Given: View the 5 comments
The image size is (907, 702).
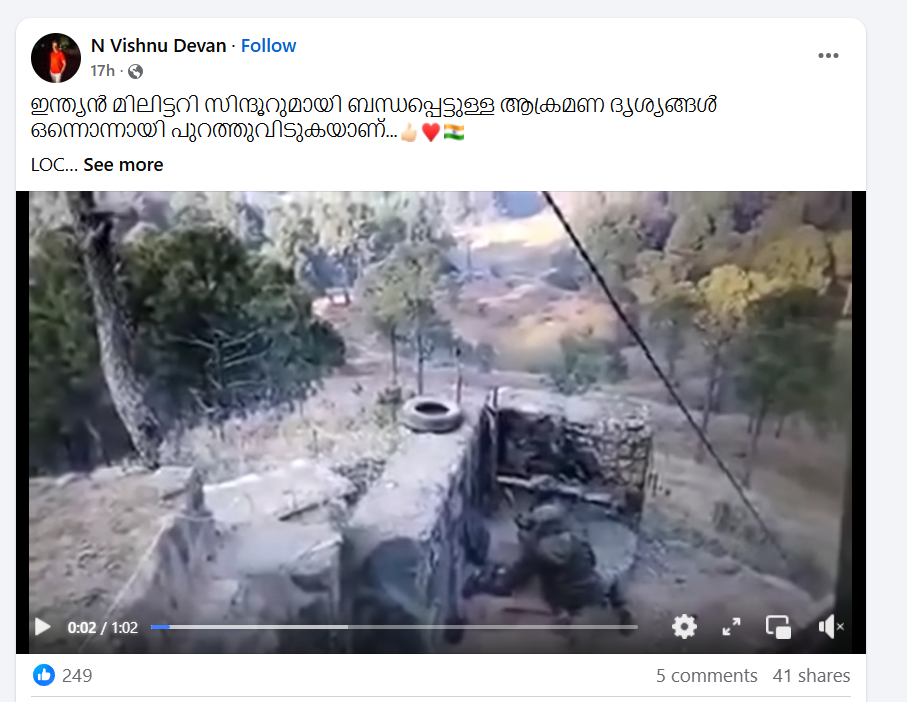Looking at the screenshot, I should pyautogui.click(x=706, y=675).
